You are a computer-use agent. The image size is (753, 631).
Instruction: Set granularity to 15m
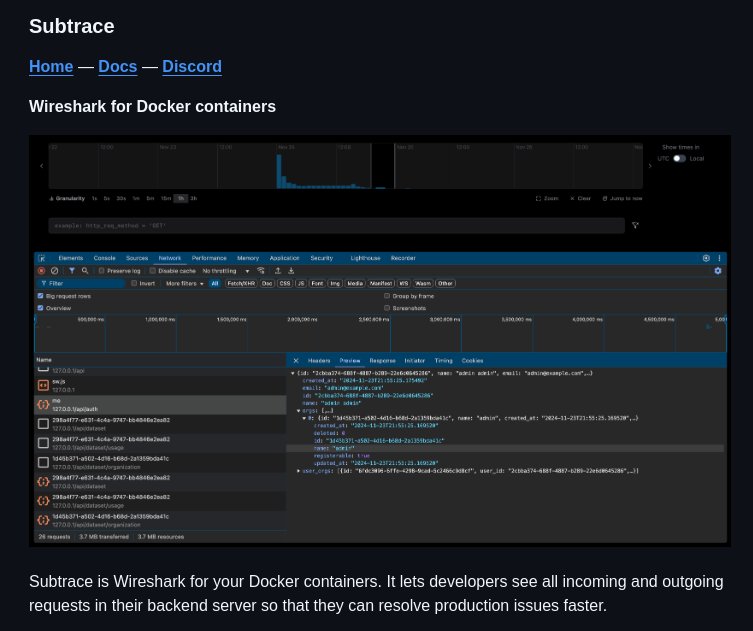tap(166, 198)
